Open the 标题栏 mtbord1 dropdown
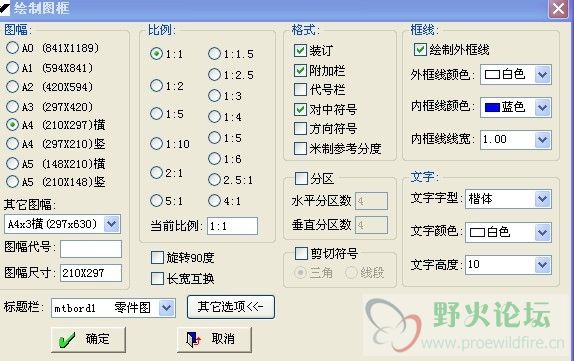Viewport: 574px width, 361px height. coord(167,308)
